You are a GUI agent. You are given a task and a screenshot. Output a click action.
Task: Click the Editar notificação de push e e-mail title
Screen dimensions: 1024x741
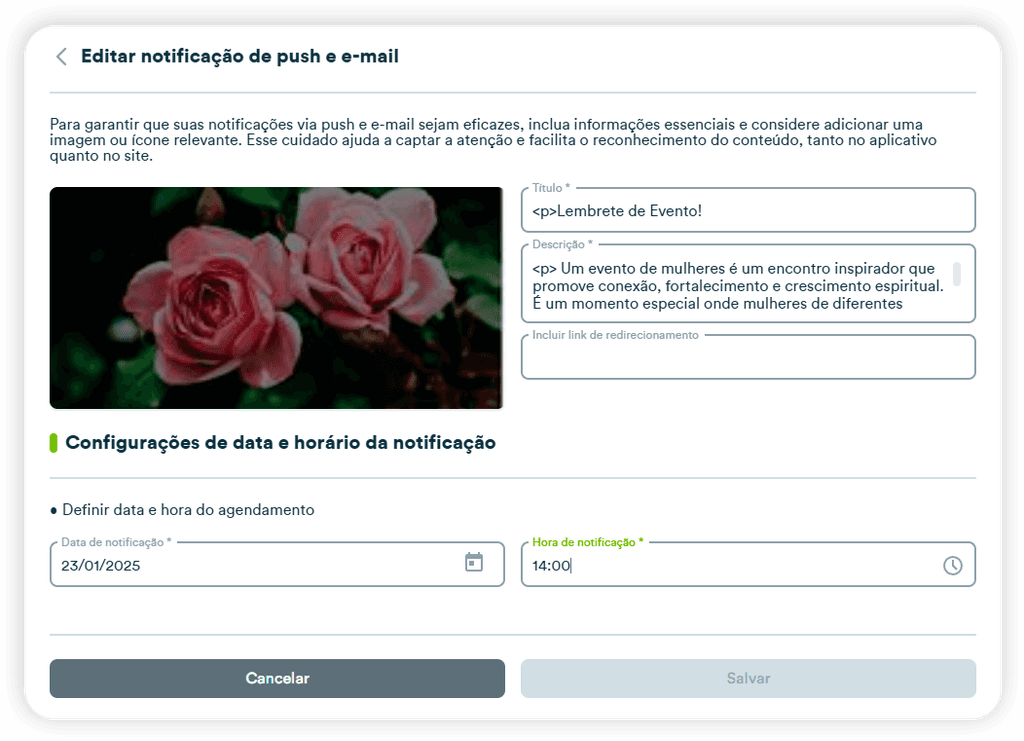pos(240,57)
